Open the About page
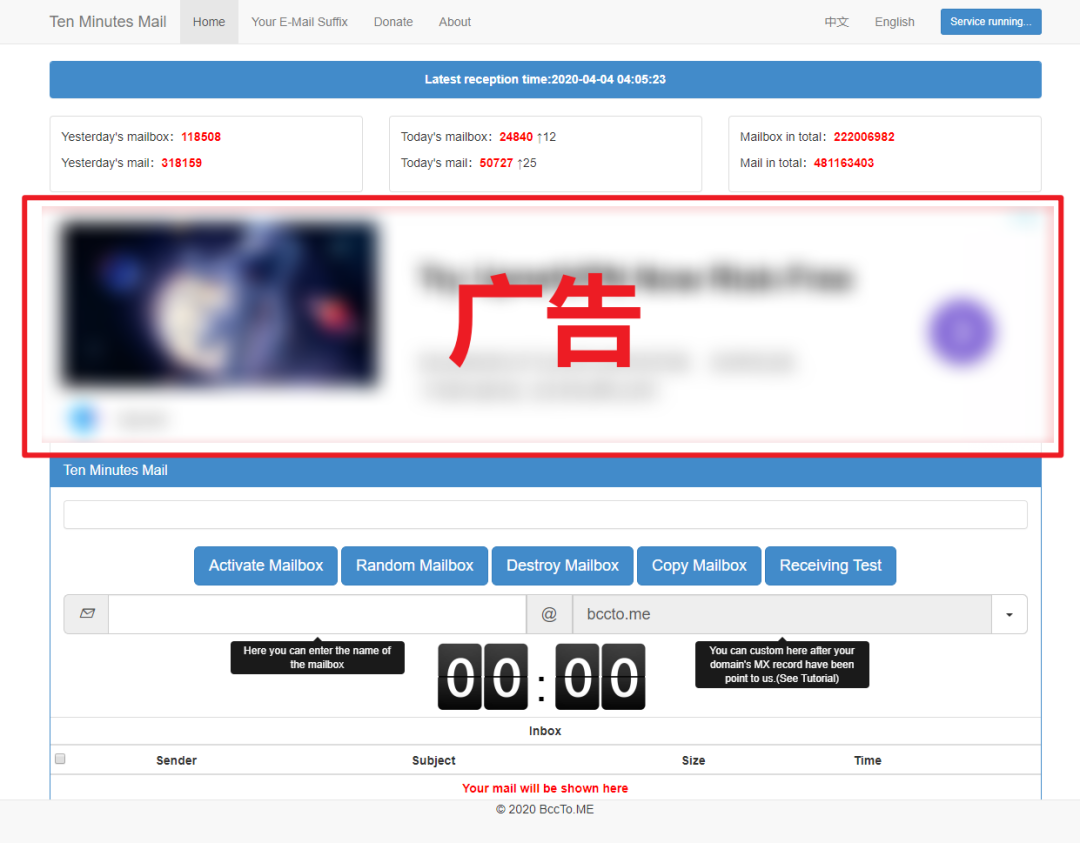 pos(455,22)
